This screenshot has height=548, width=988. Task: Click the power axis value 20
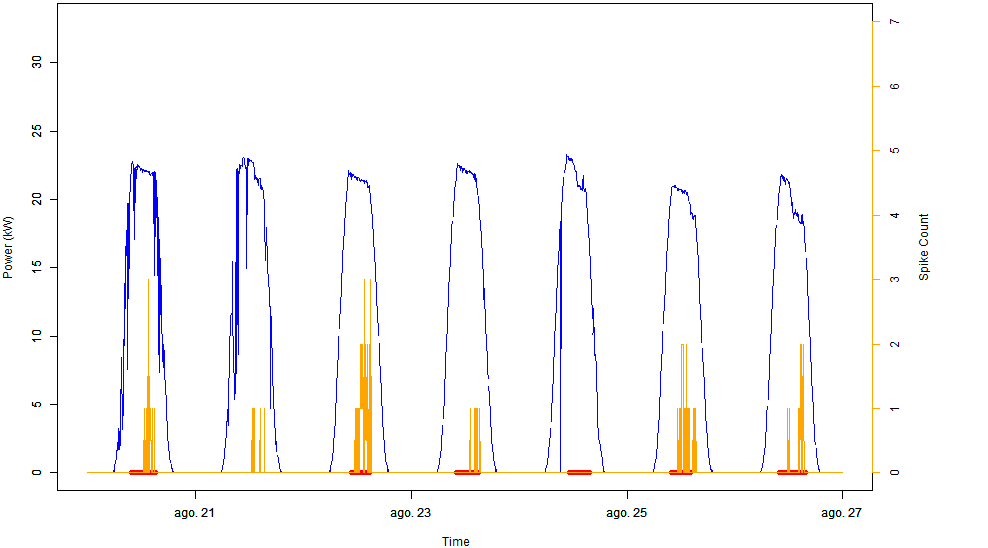37,199
